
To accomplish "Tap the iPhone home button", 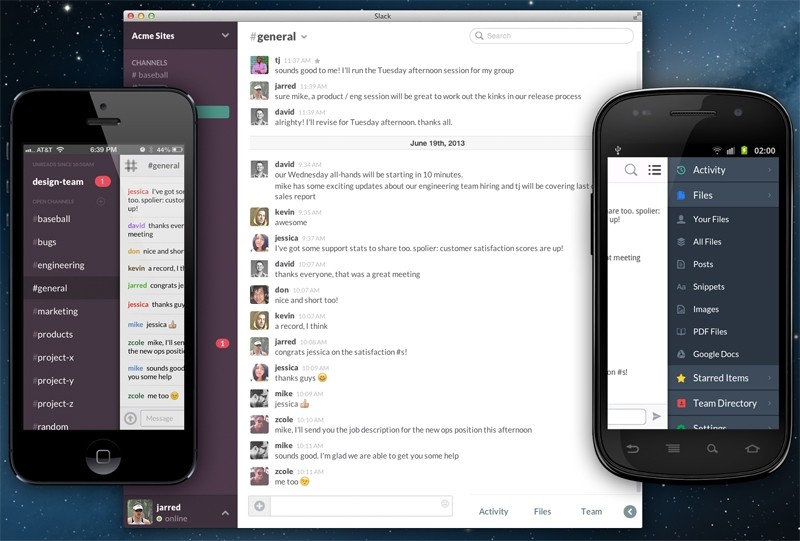I will (x=103, y=456).
